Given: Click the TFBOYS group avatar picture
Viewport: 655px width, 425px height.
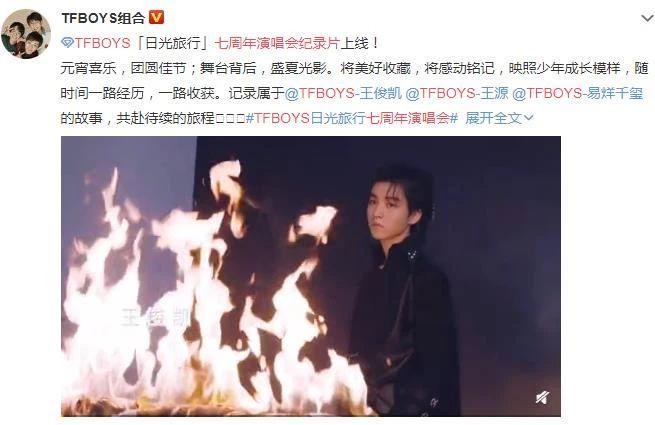Looking at the screenshot, I should (x=26, y=34).
